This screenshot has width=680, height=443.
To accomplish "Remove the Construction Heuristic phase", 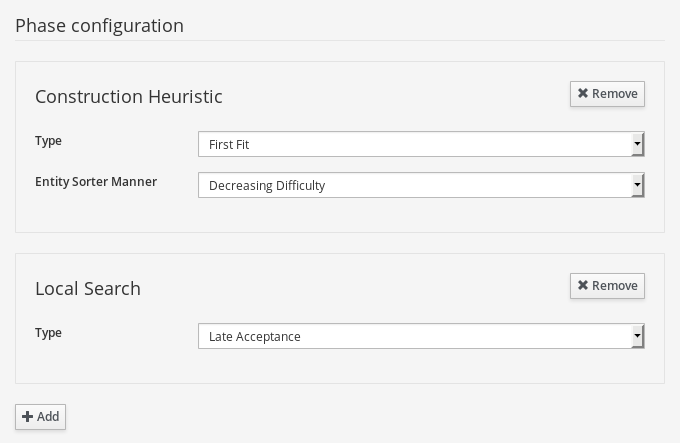I will tap(607, 94).
